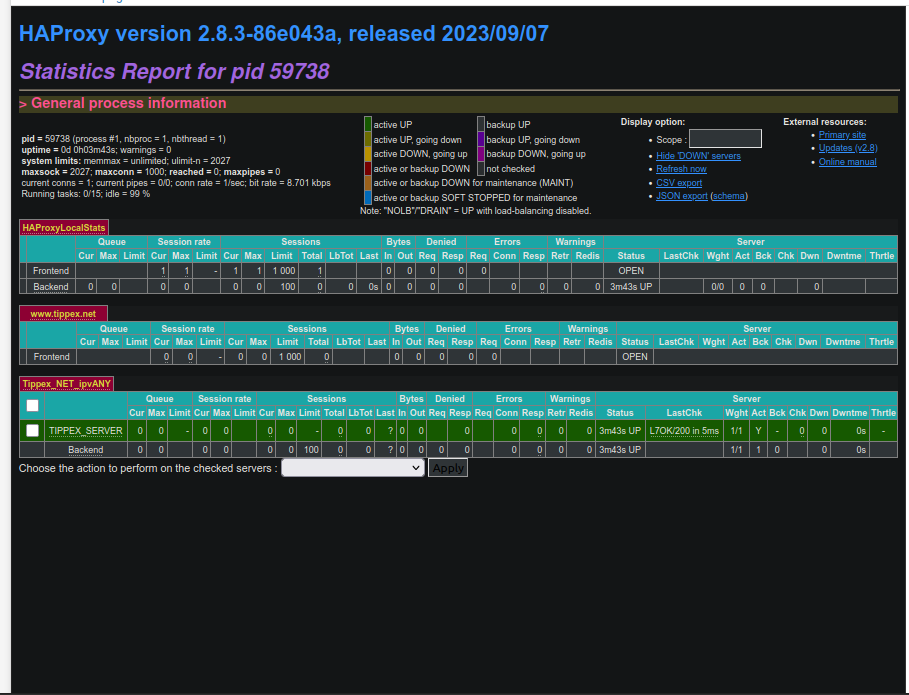Open the JSON schema link
Image resolution: width=909 pixels, height=695 pixels.
coord(729,197)
